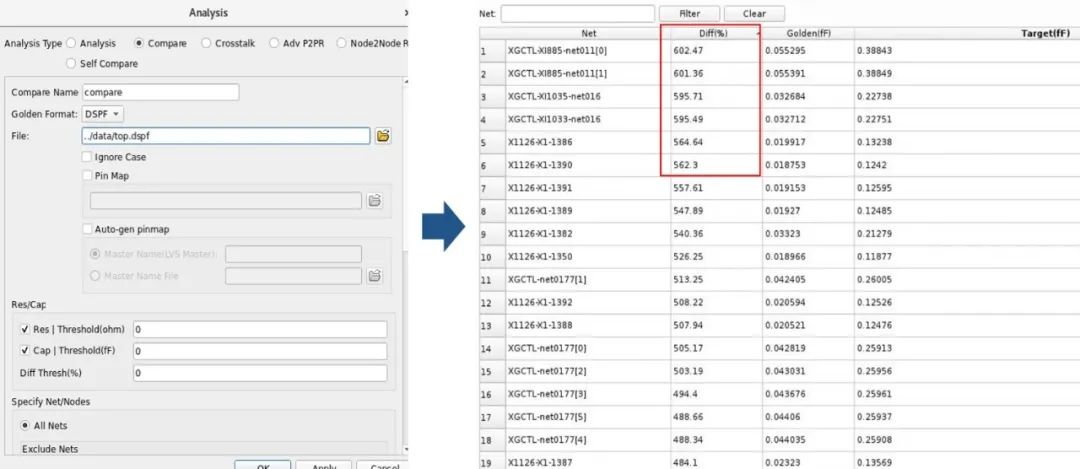Select the Node2Node analysis type

click(x=341, y=43)
